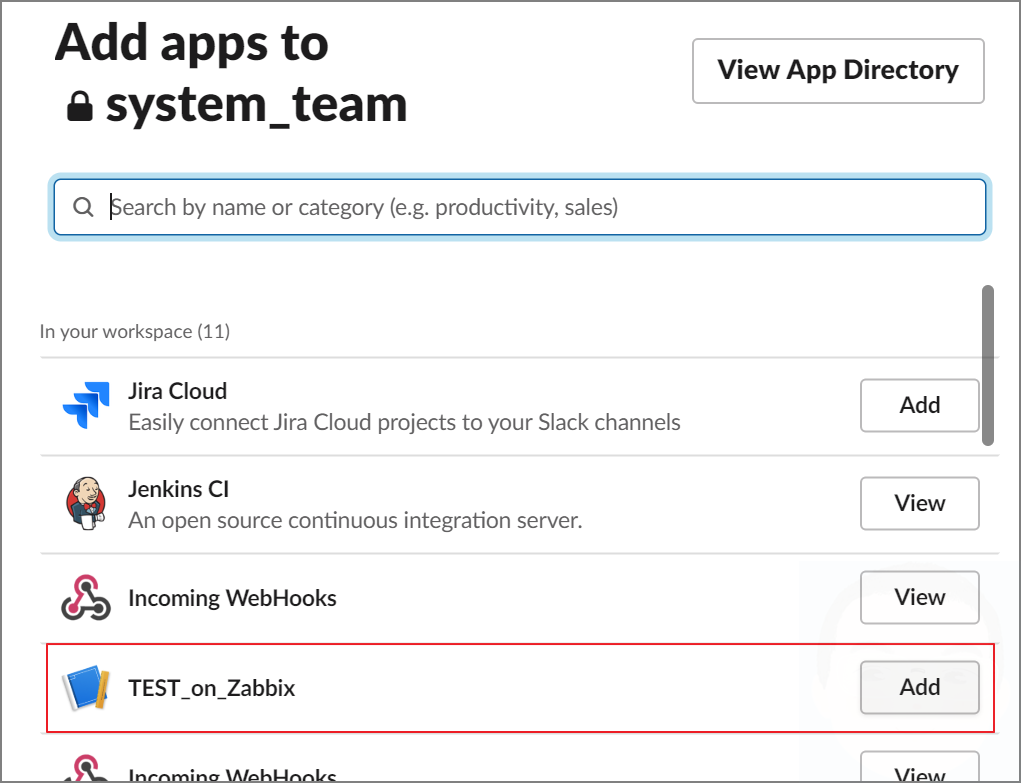Screen dimensions: 1021x783
Task: Add the Jira Cloud app
Action: pos(919,405)
